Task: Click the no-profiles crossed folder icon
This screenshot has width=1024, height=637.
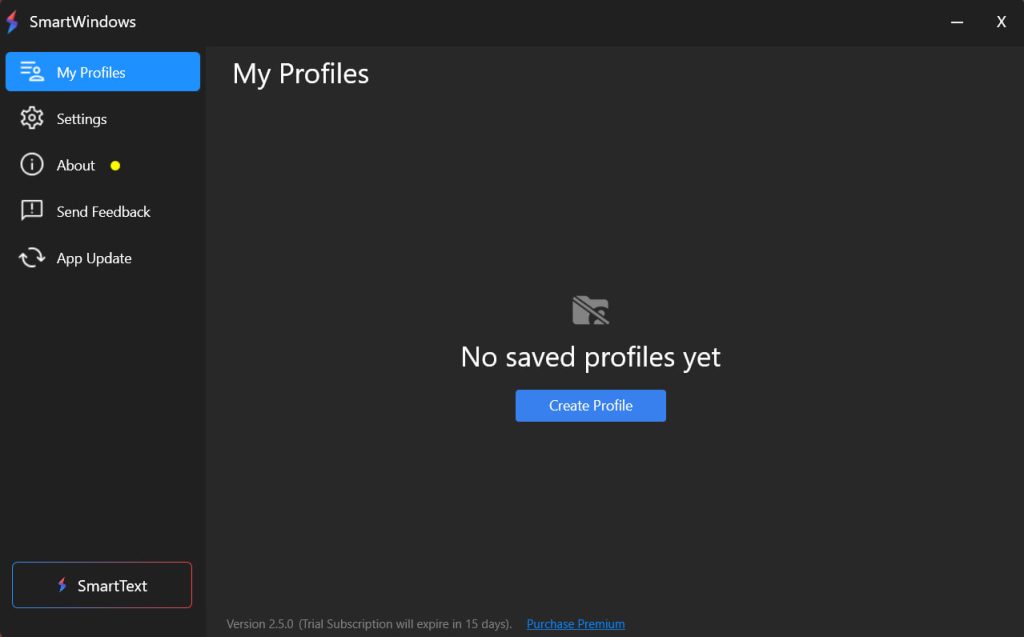Action: click(590, 310)
